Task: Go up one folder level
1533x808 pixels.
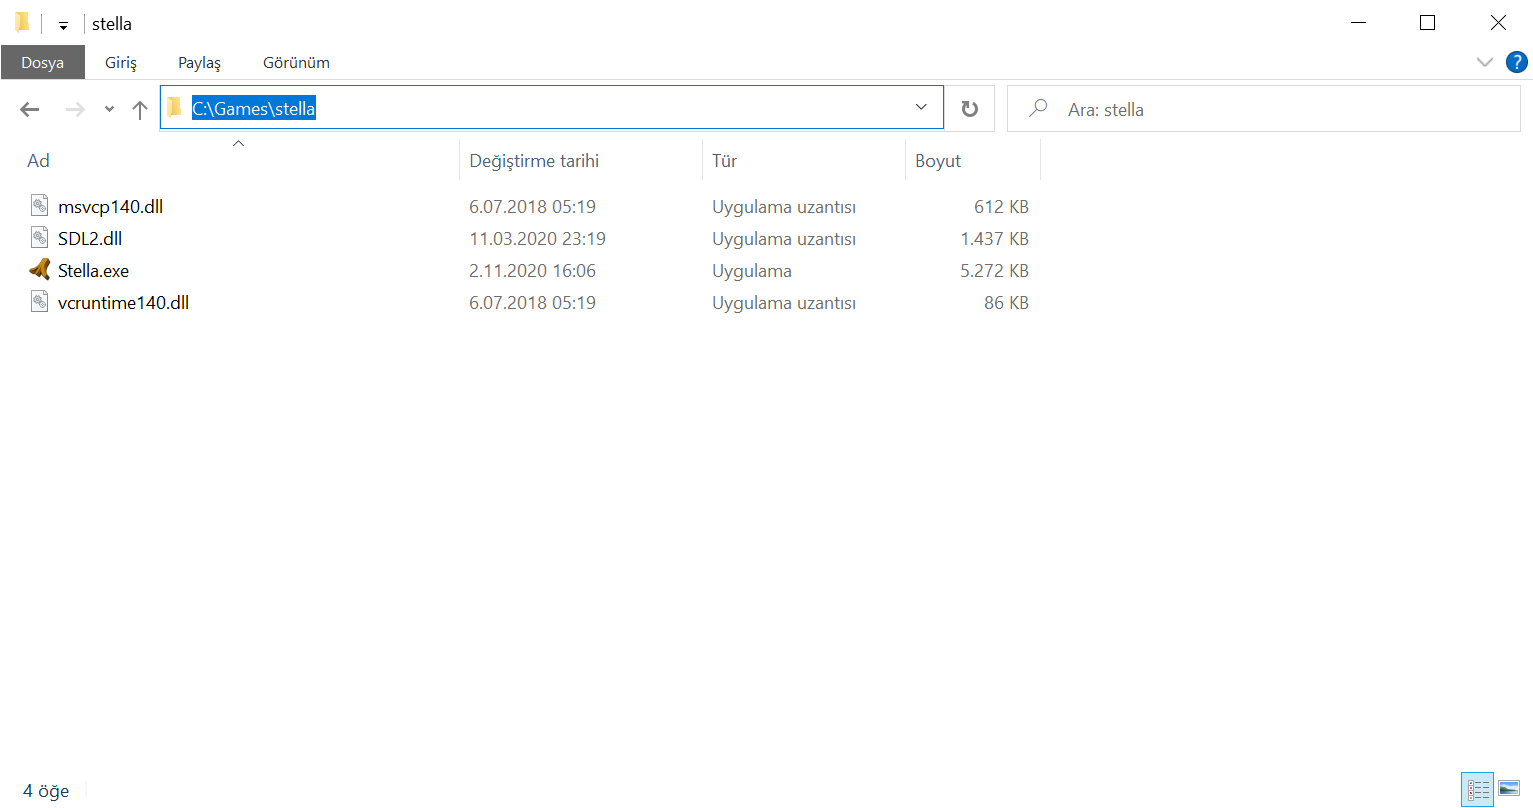Action: 140,109
